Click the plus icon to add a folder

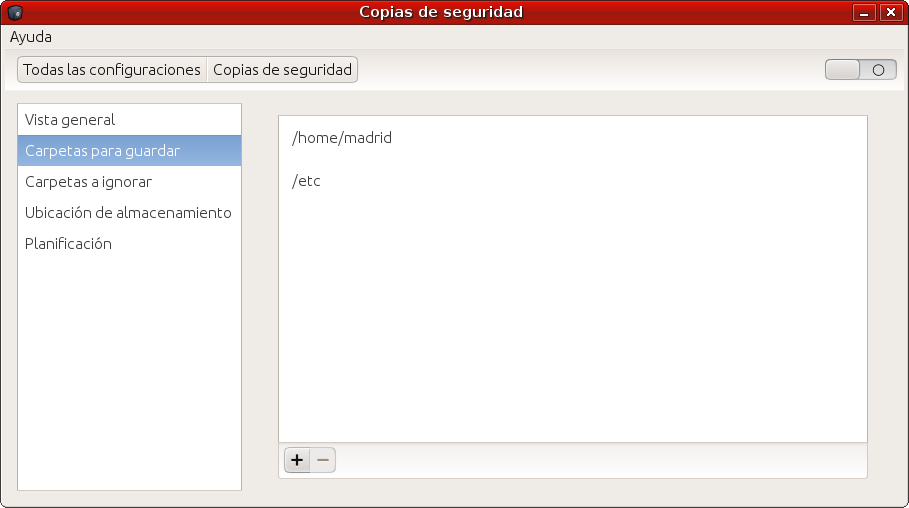297,460
